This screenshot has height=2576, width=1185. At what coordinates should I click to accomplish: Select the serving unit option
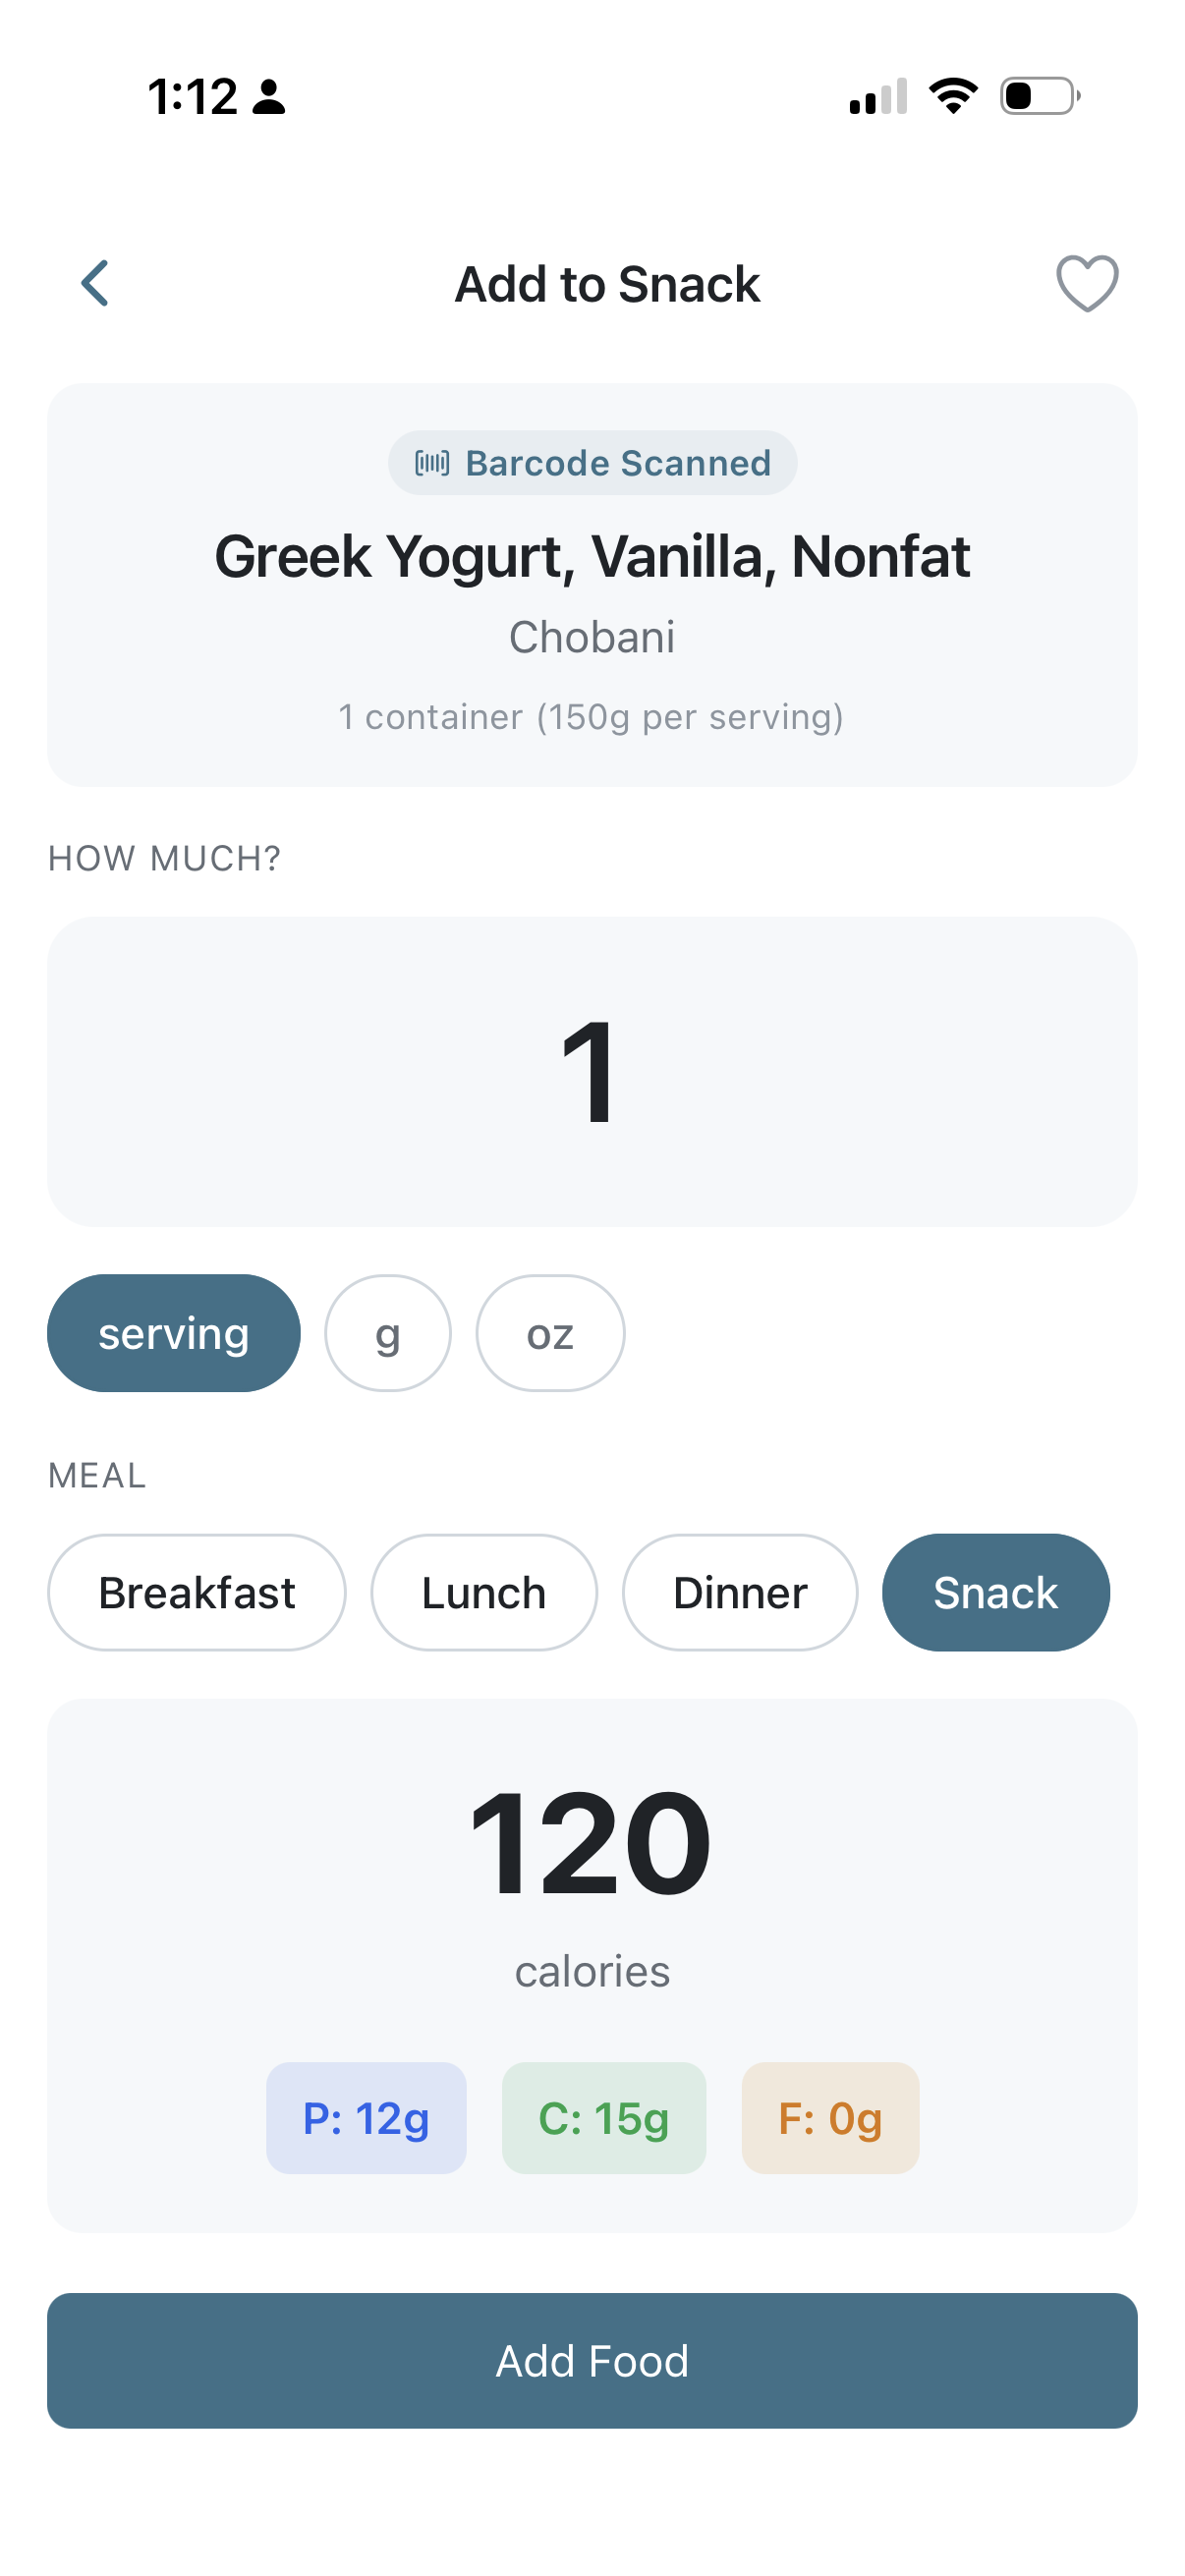174,1333
